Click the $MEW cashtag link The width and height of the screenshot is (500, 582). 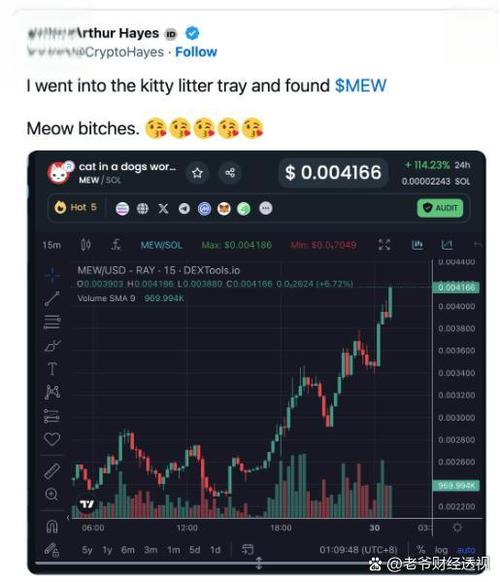click(360, 86)
